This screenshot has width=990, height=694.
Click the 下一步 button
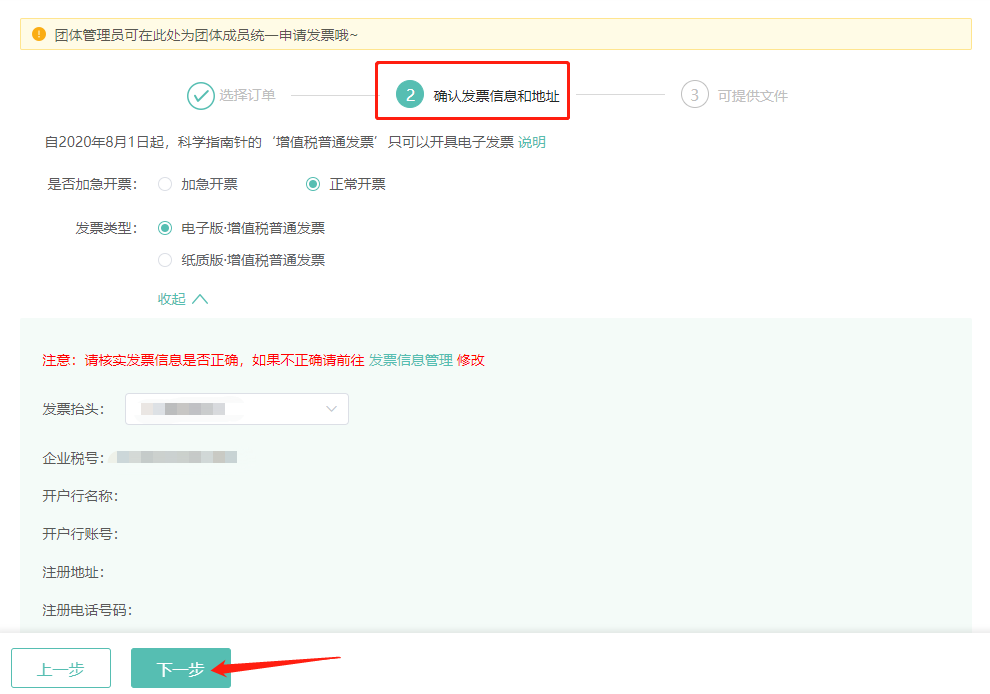click(180, 668)
